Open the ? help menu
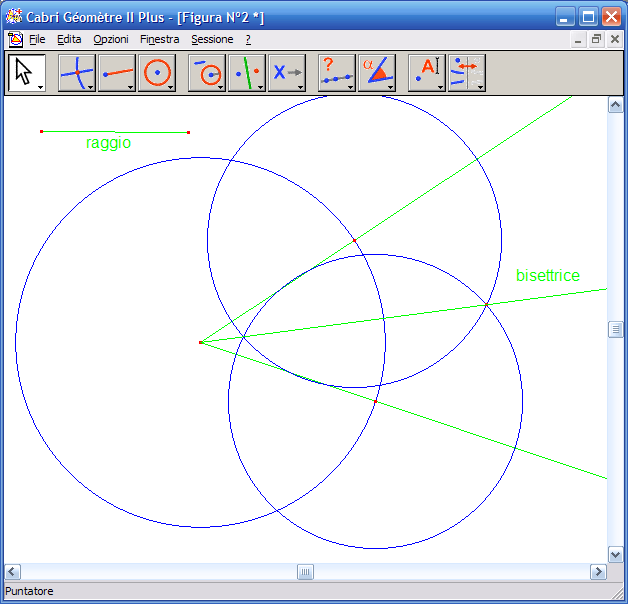Image resolution: width=628 pixels, height=604 pixels. point(248,40)
